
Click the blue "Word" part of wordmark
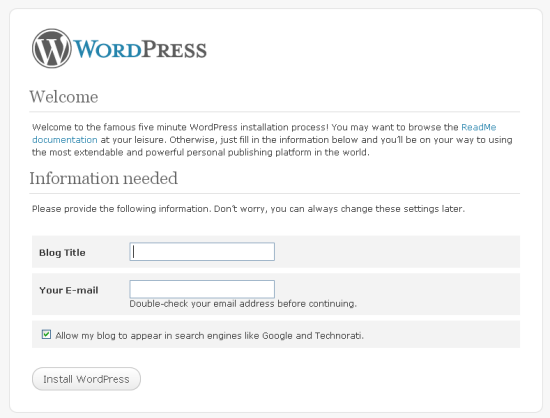[x=107, y=49]
